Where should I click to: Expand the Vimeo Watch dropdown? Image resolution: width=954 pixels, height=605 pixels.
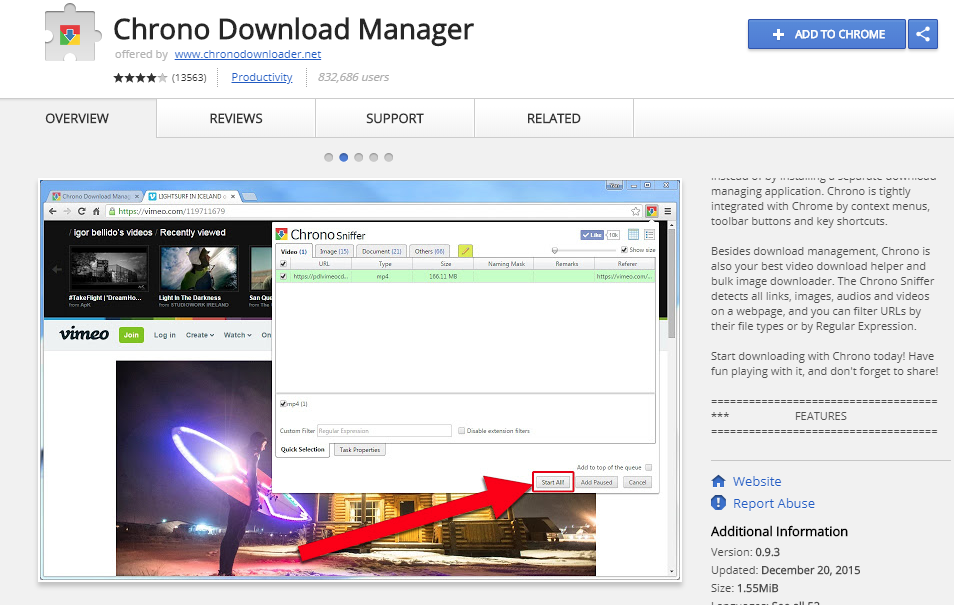(x=237, y=335)
